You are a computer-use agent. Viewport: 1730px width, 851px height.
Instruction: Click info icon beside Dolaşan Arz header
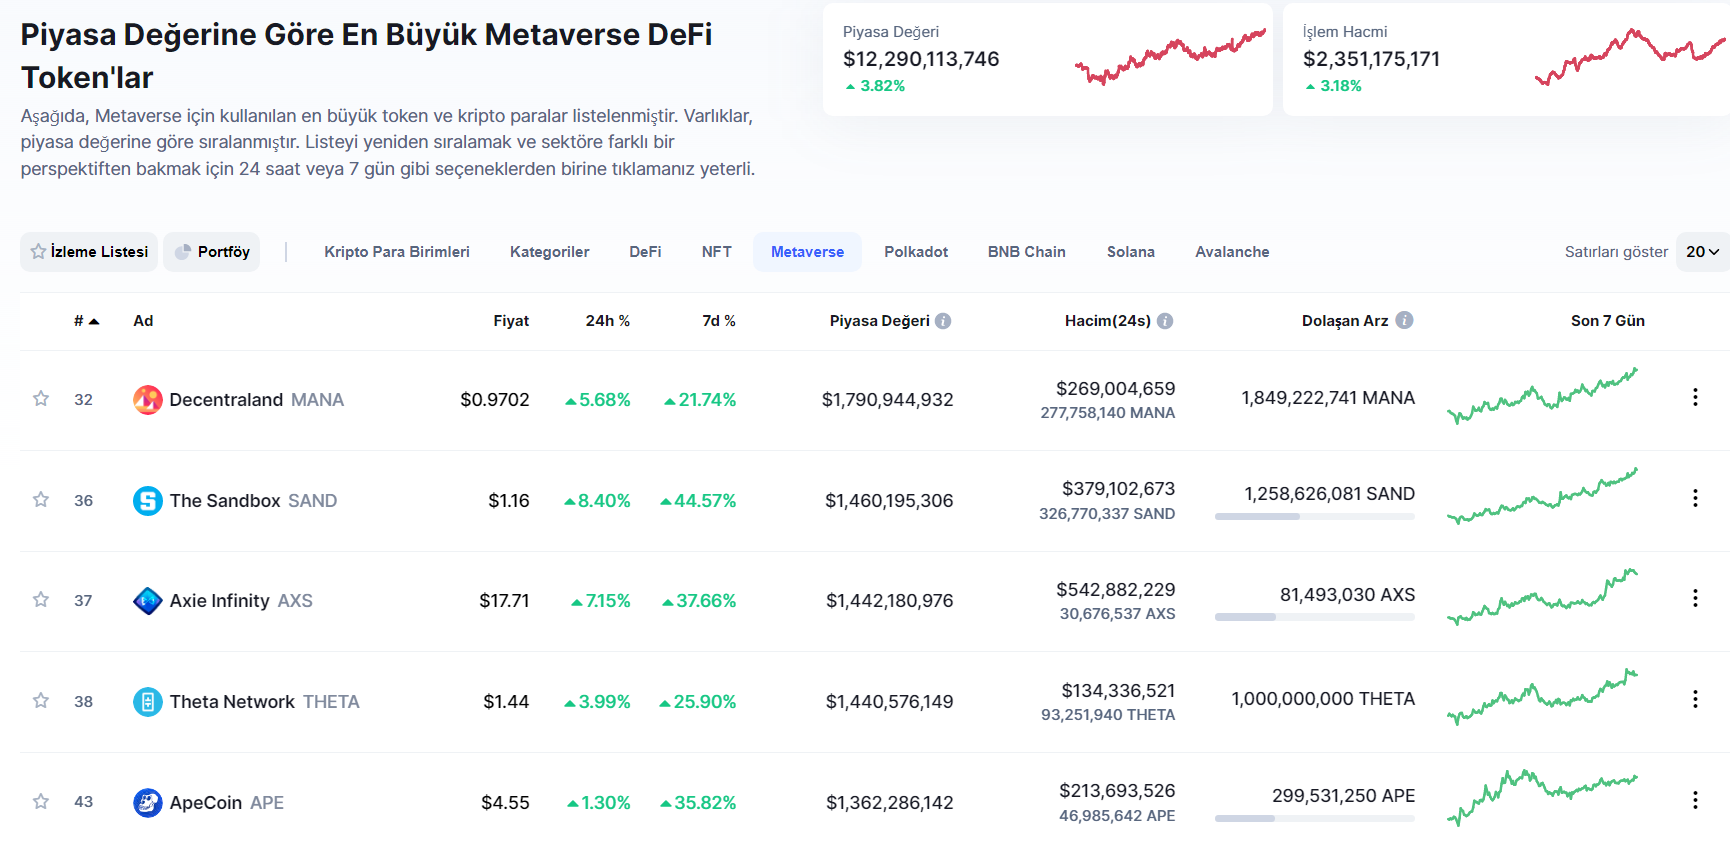1404,320
